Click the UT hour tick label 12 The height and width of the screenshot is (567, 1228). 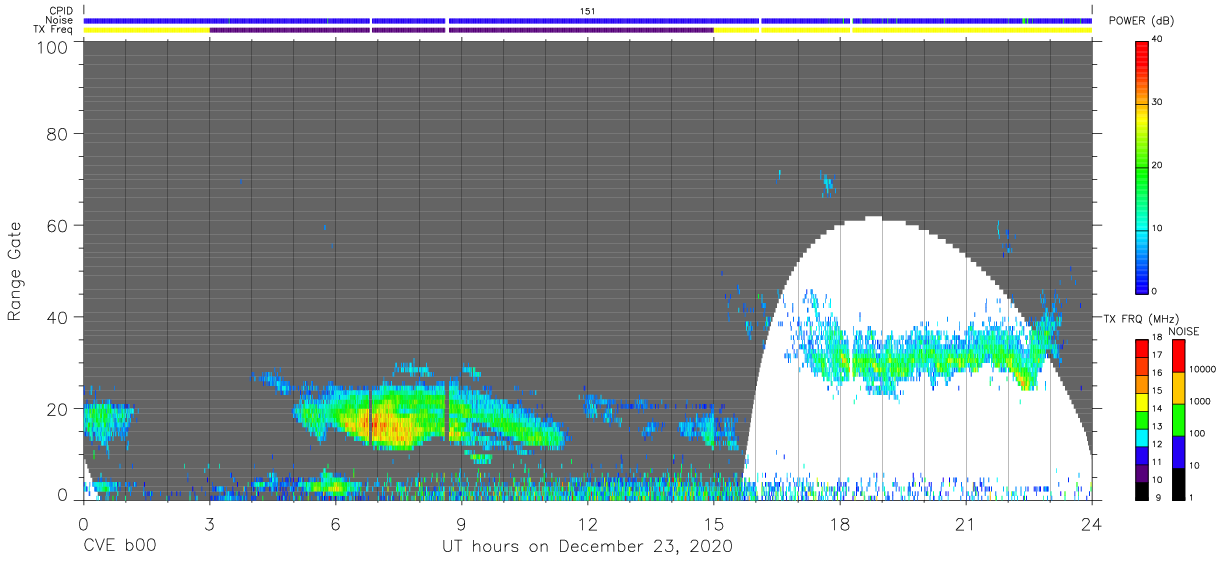(x=587, y=524)
